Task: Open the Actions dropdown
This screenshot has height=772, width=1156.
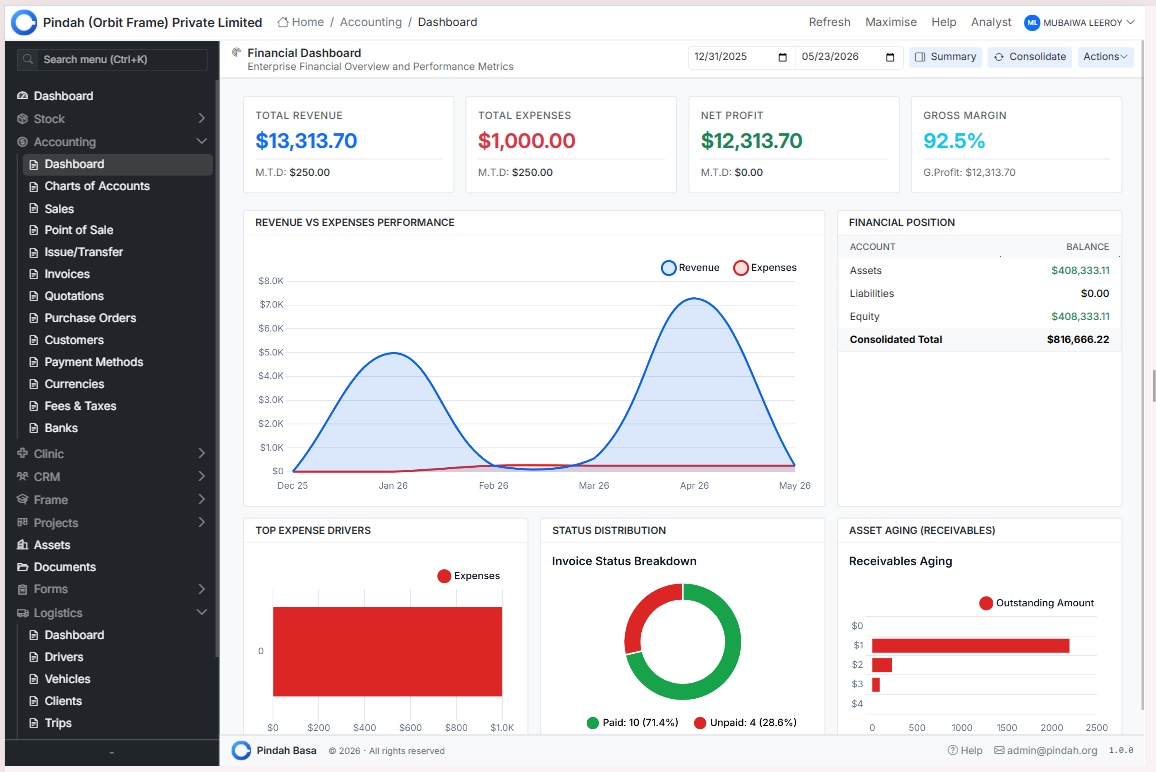Action: tap(1105, 57)
